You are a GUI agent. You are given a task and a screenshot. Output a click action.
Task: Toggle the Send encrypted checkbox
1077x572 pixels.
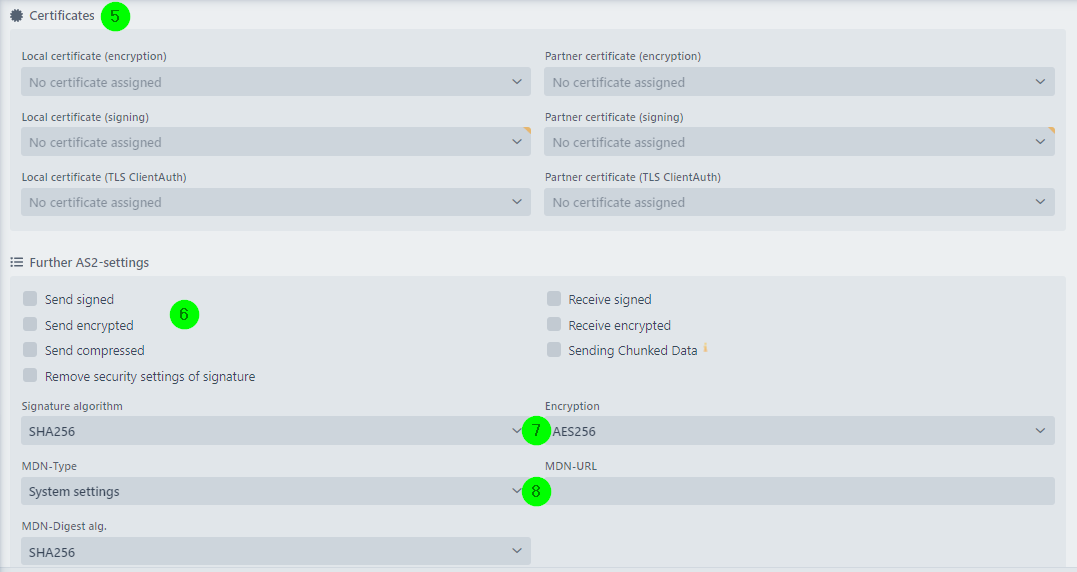coord(30,325)
